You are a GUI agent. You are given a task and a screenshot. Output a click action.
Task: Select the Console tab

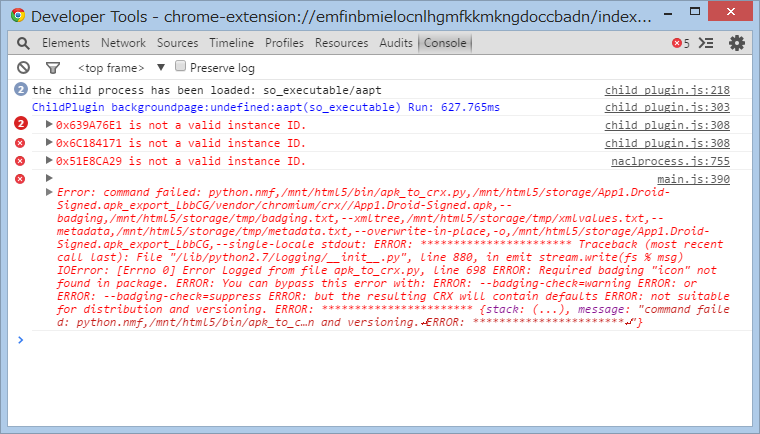(x=445, y=43)
